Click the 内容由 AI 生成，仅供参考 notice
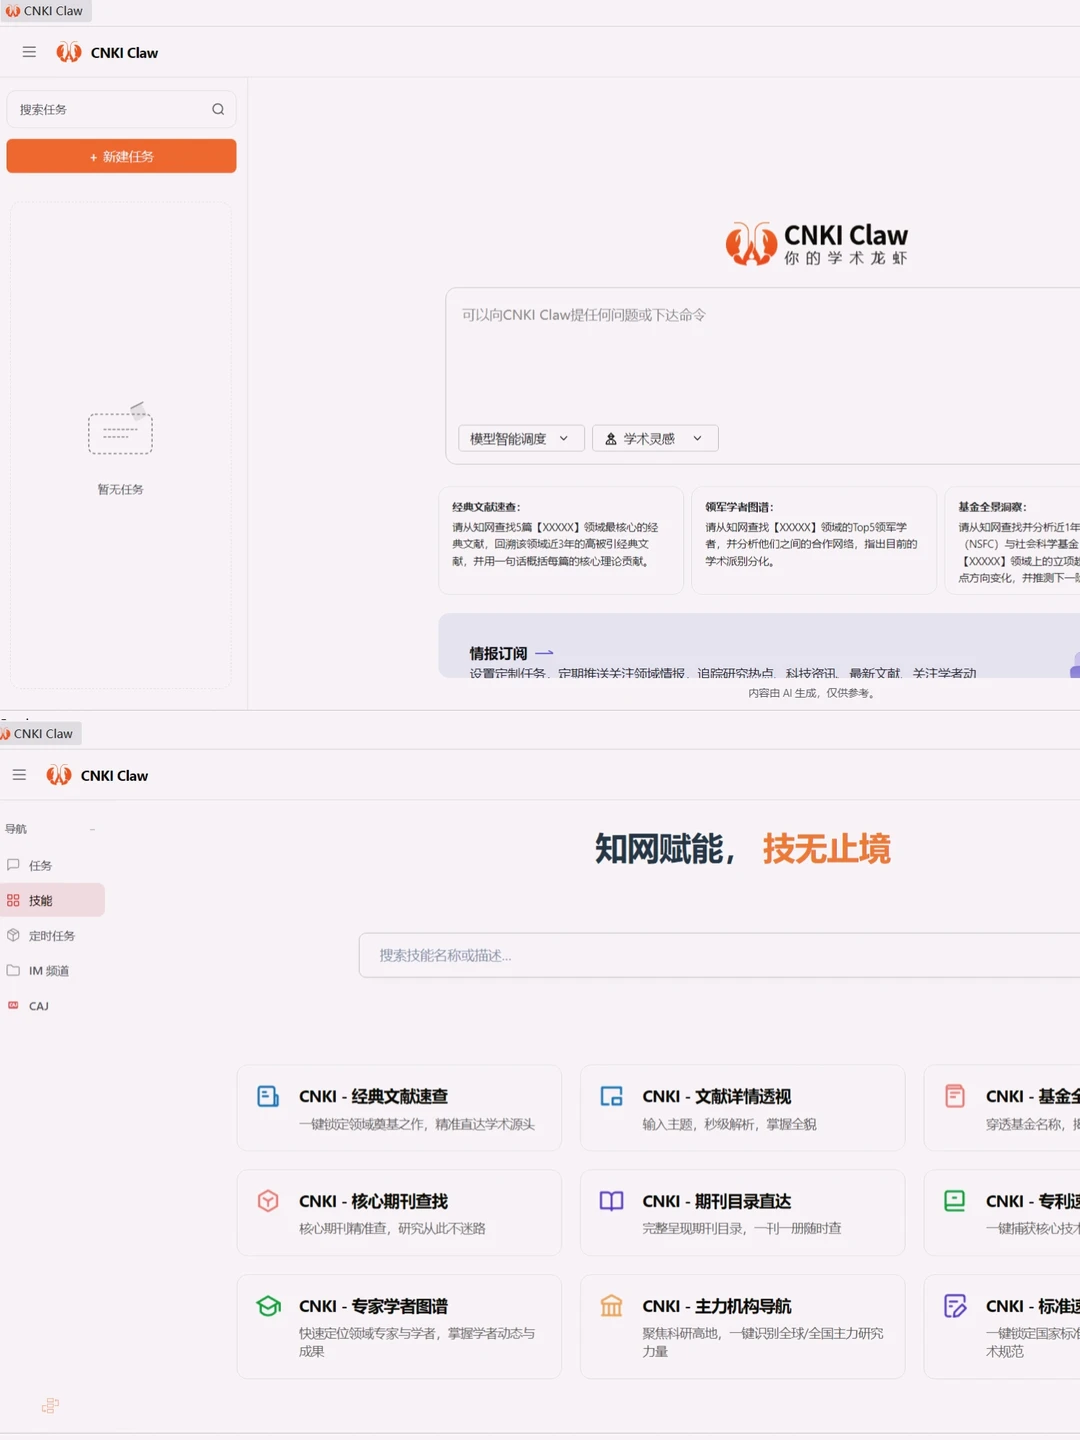The image size is (1080, 1440). (x=814, y=693)
